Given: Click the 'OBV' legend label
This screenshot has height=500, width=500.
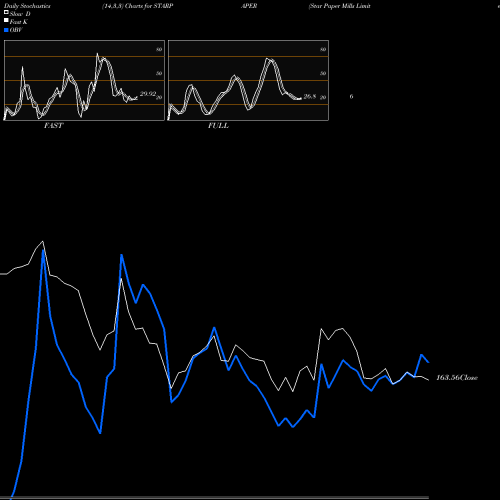Looking at the screenshot, I should click(16, 30).
